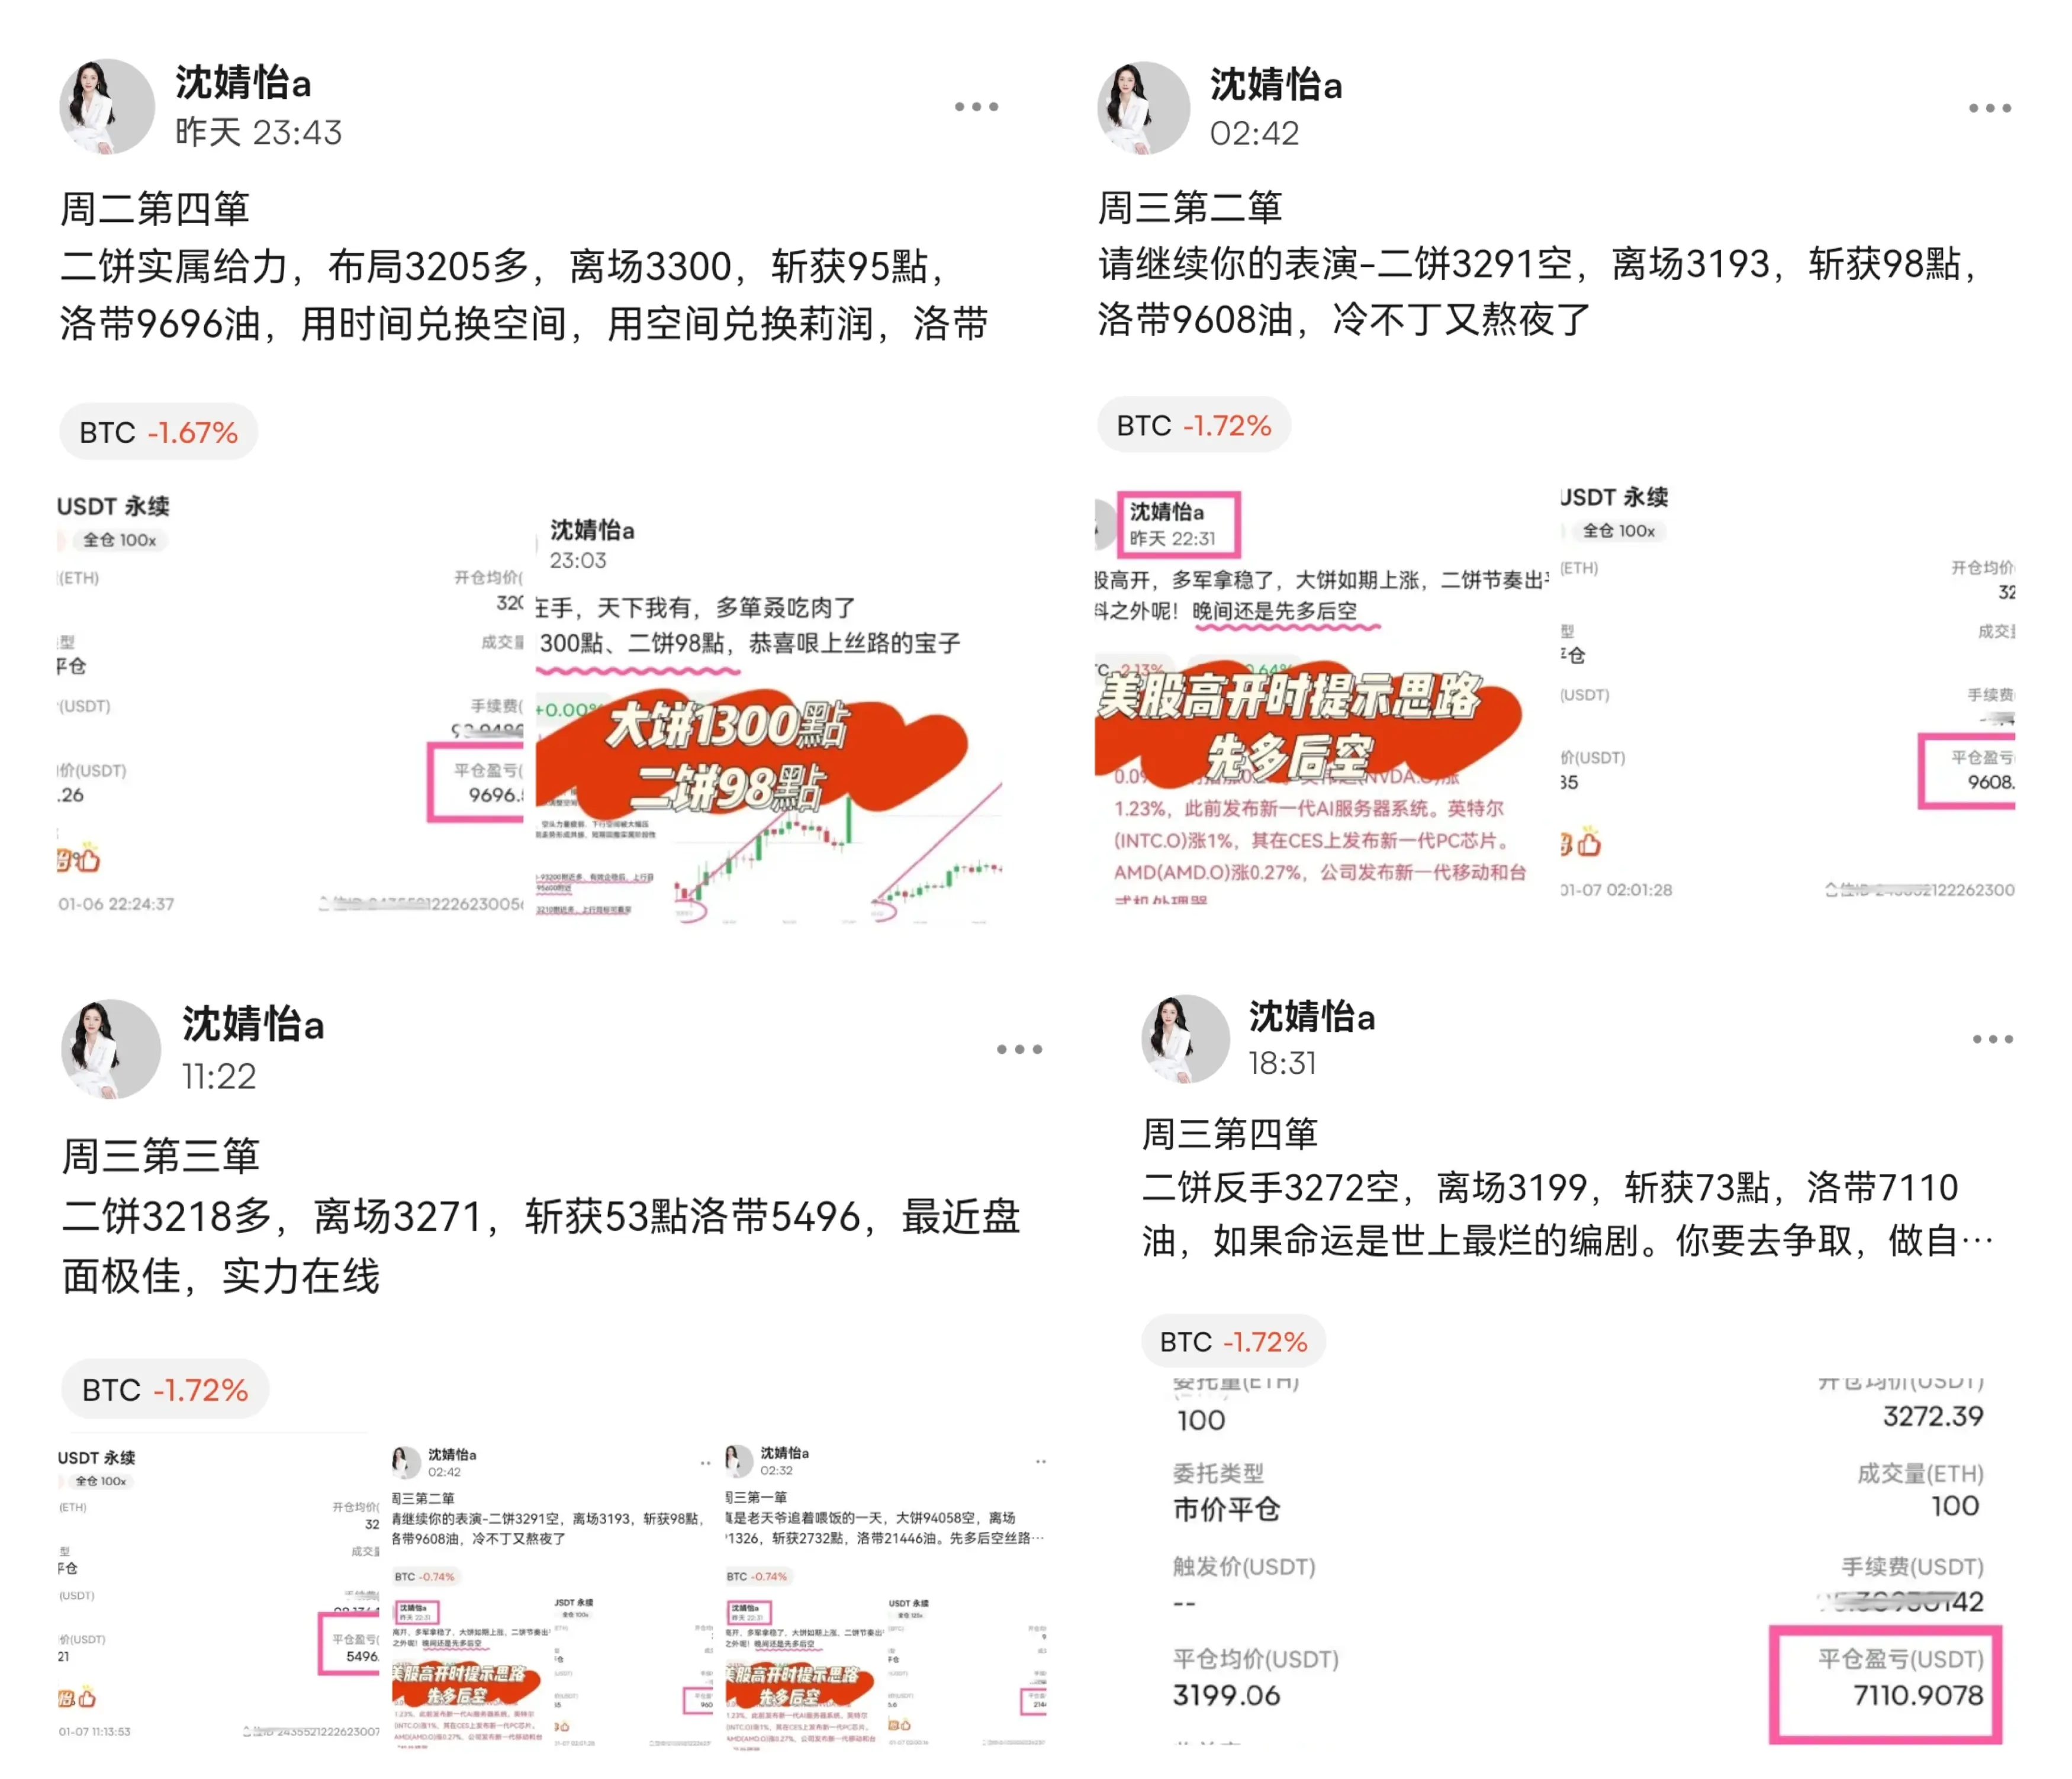Expand the truncated 周三第四筆 post text
The height and width of the screenshot is (1779, 2072).
(x=1975, y=1241)
